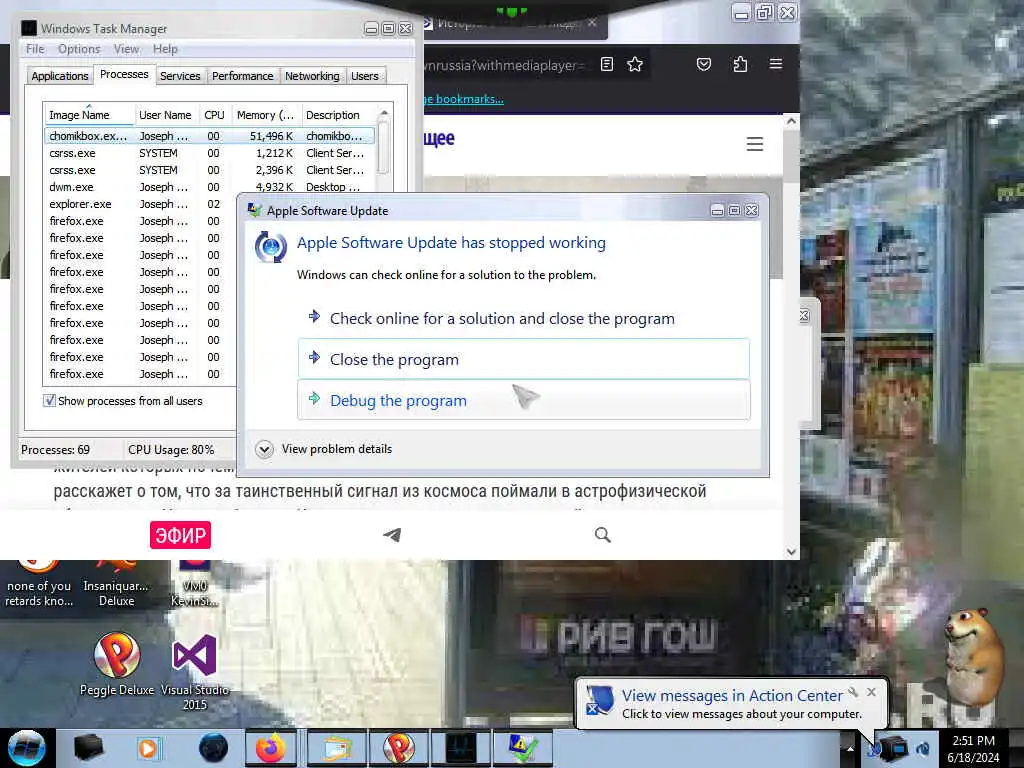Open Firefox reader view icon
This screenshot has height=768, width=1024.
(x=607, y=64)
